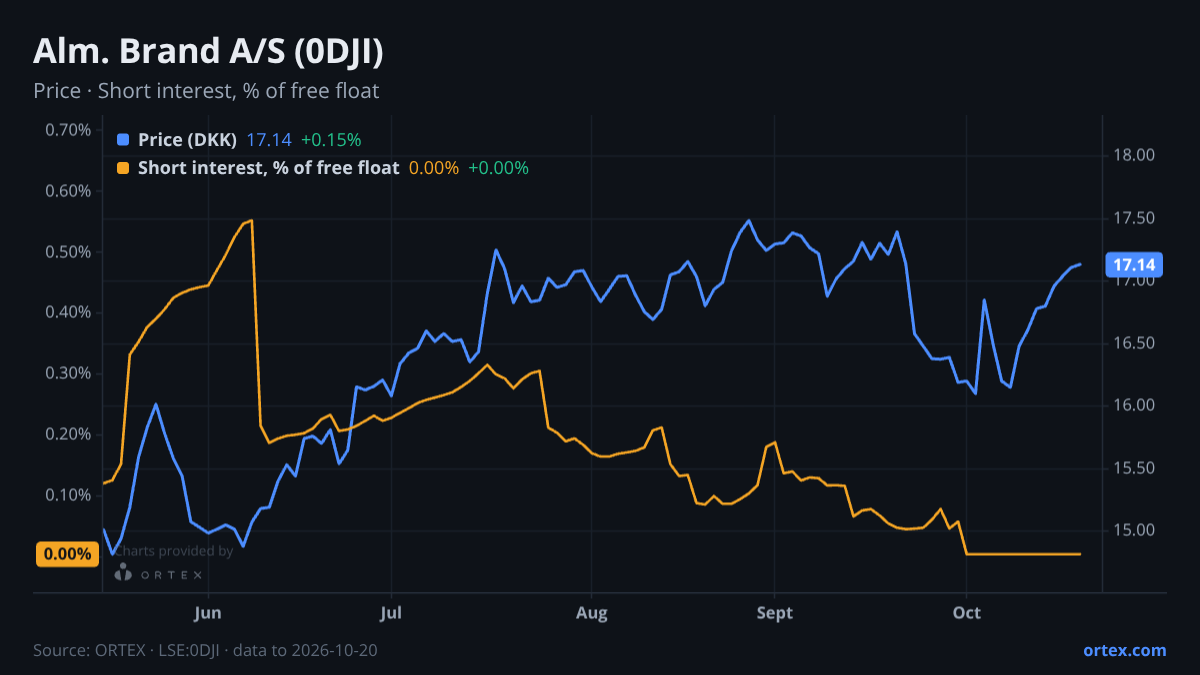This screenshot has height=675, width=1200.
Task: Click the 18.00 right axis price label
Action: [1134, 155]
